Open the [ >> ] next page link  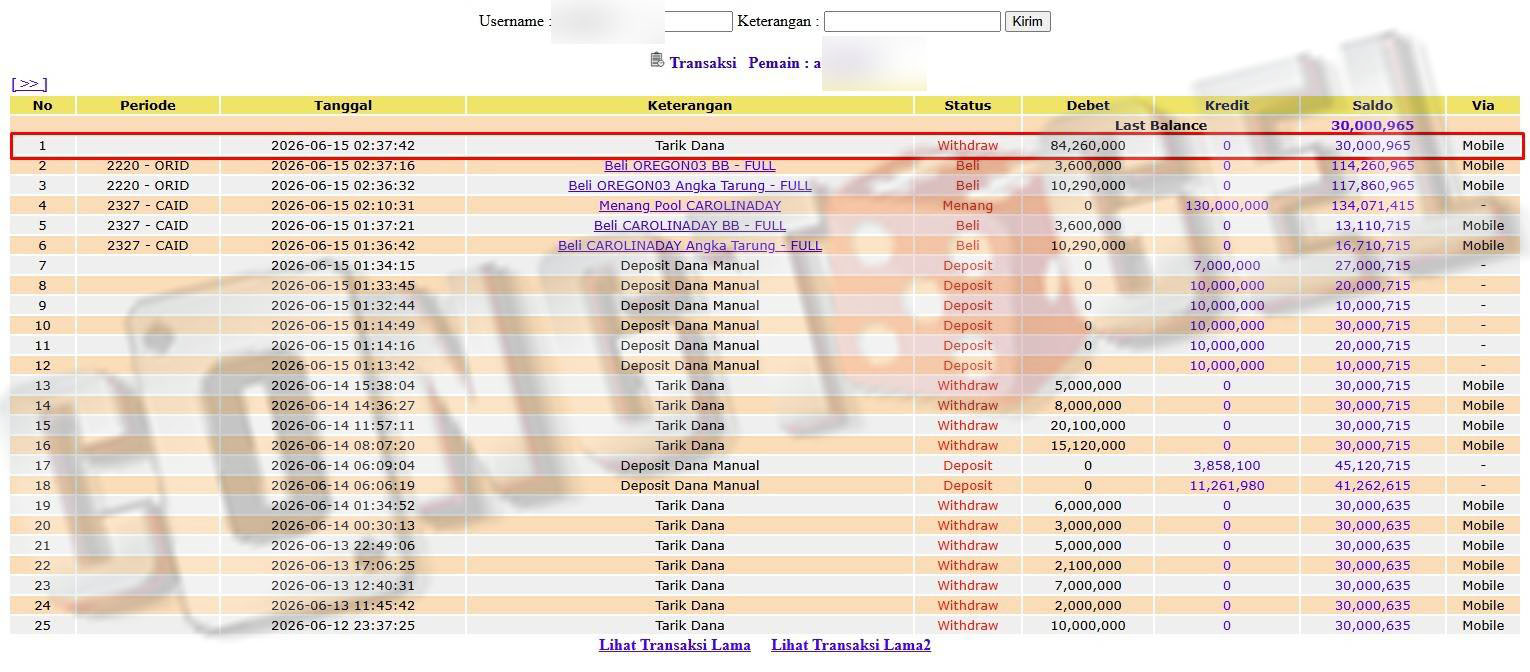29,84
